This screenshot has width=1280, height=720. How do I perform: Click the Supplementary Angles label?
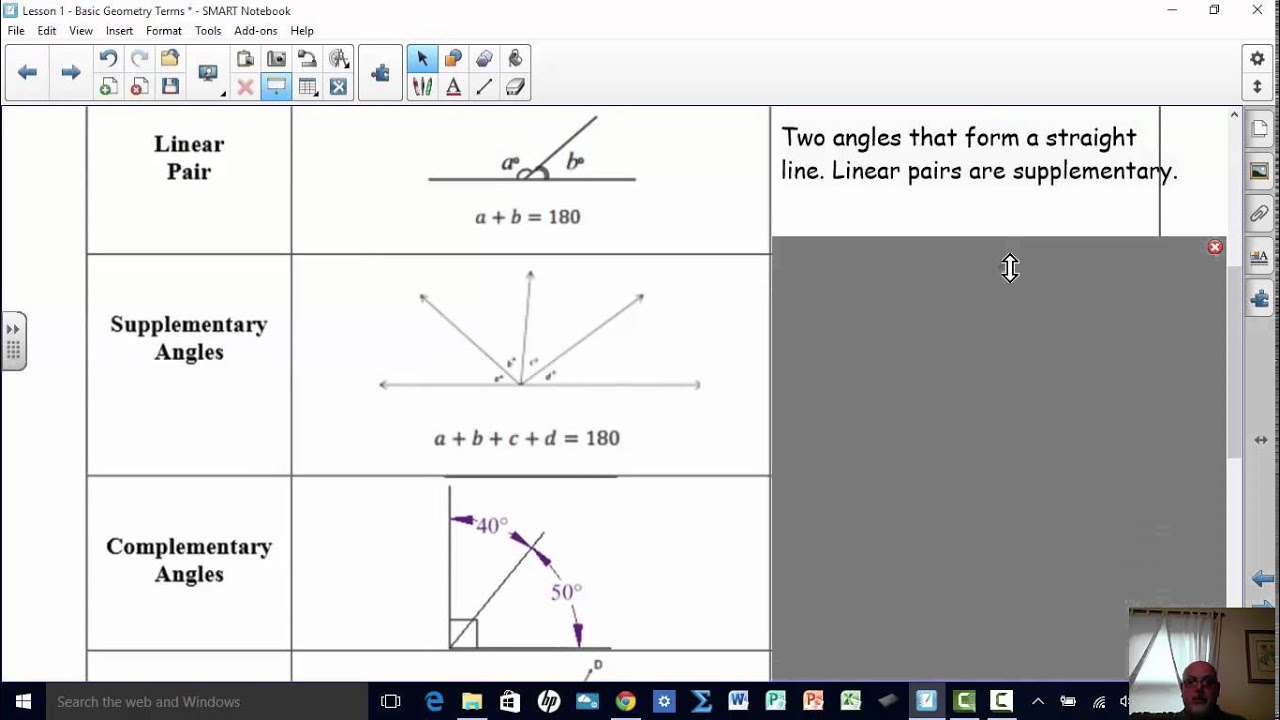click(x=189, y=338)
